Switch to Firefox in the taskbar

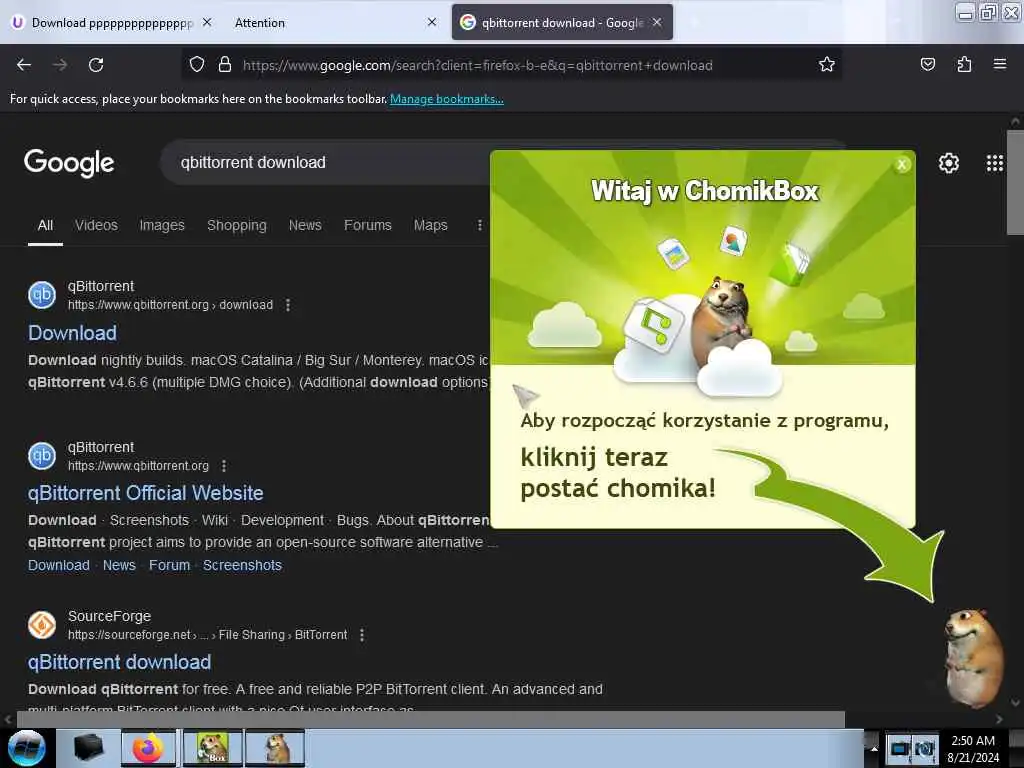(x=149, y=748)
